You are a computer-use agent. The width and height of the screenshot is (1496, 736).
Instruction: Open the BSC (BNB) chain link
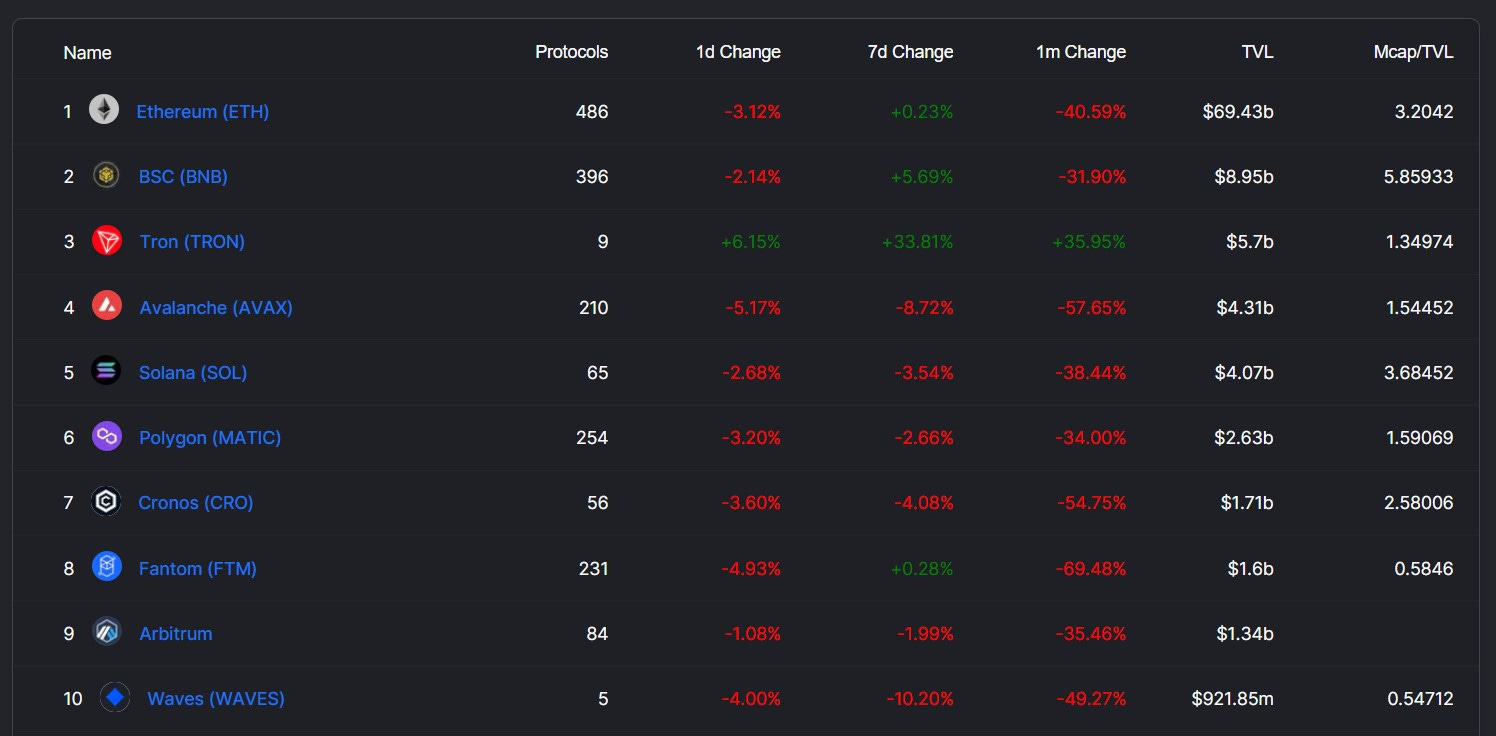coord(183,177)
